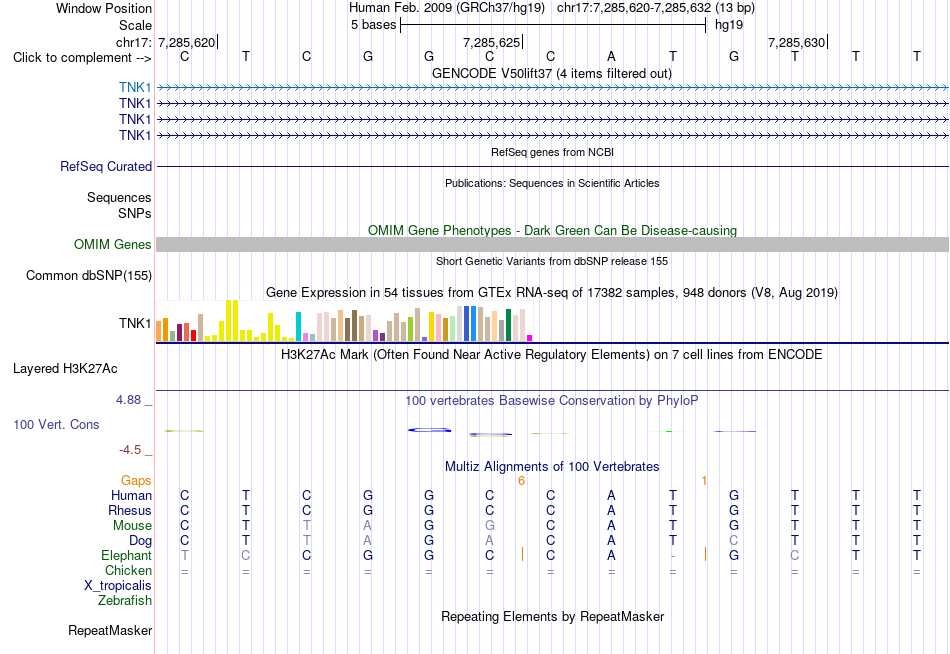The width and height of the screenshot is (950, 654).
Task: Click the GTEx Gene Expression in 54 tissues title
Action: [551, 293]
